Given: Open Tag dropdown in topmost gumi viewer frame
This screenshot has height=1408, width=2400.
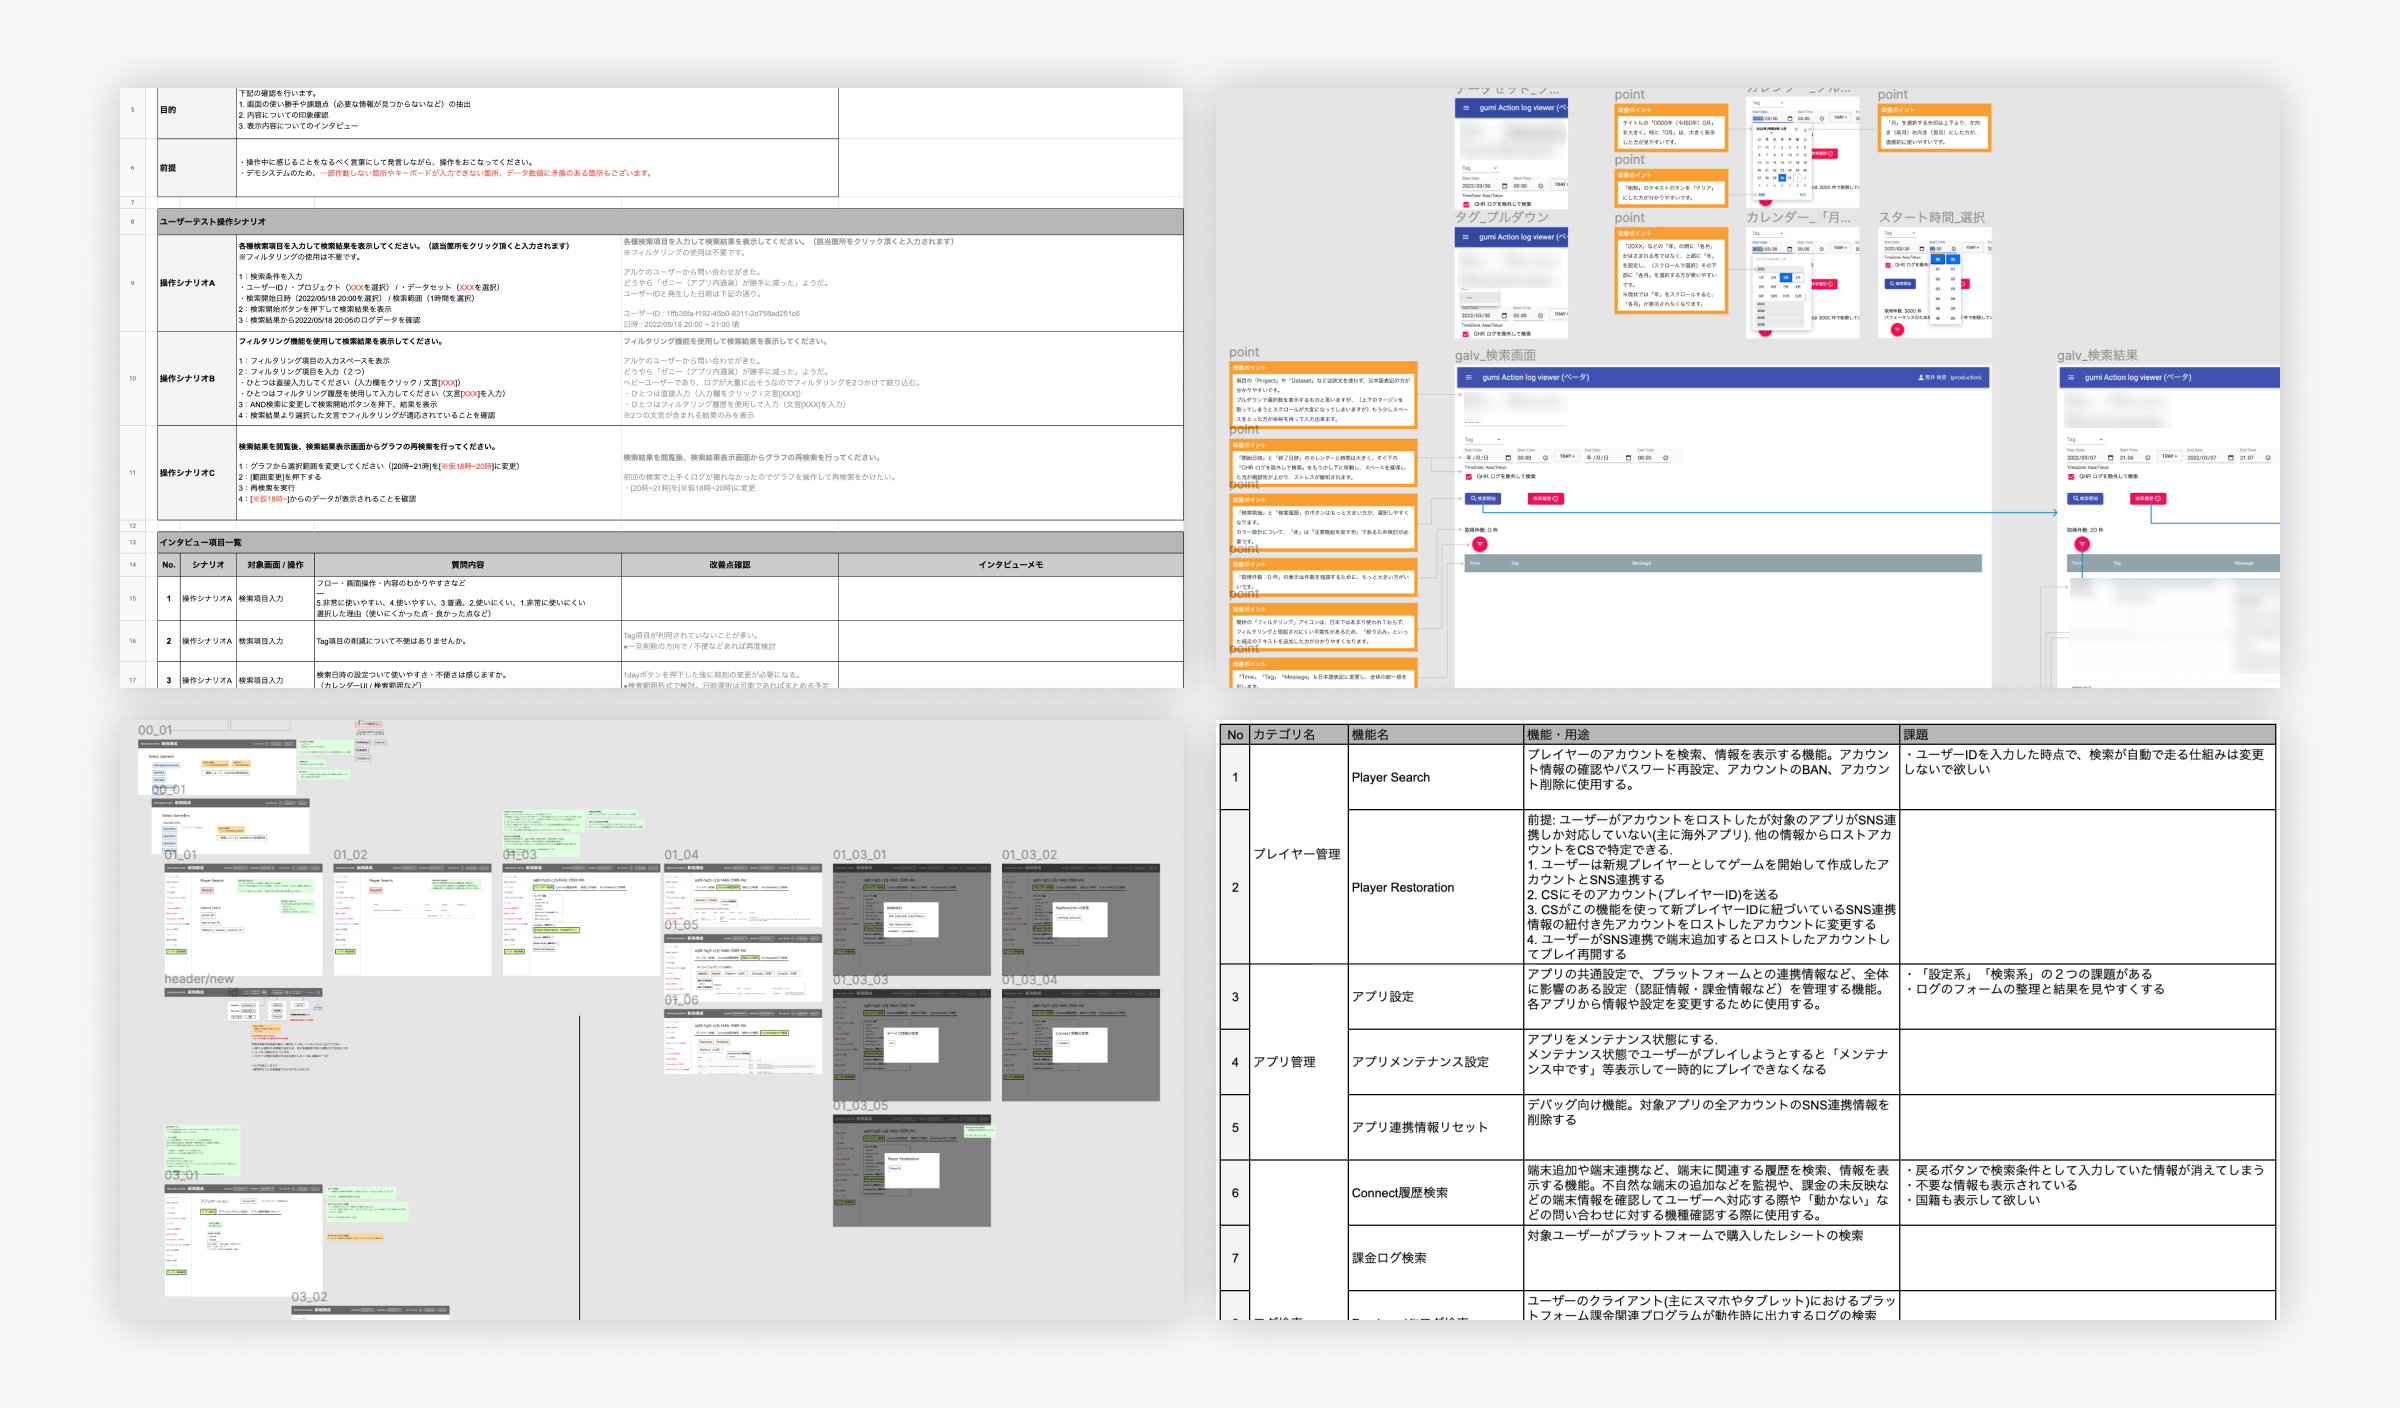Looking at the screenshot, I should point(1480,168).
